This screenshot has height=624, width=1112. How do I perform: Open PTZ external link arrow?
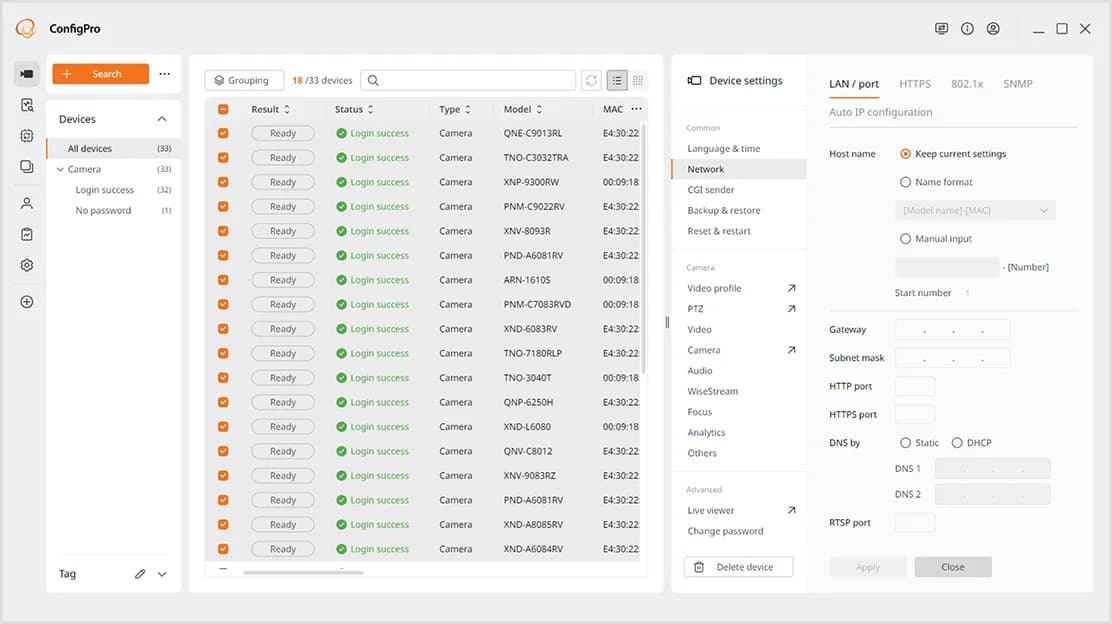(x=791, y=308)
